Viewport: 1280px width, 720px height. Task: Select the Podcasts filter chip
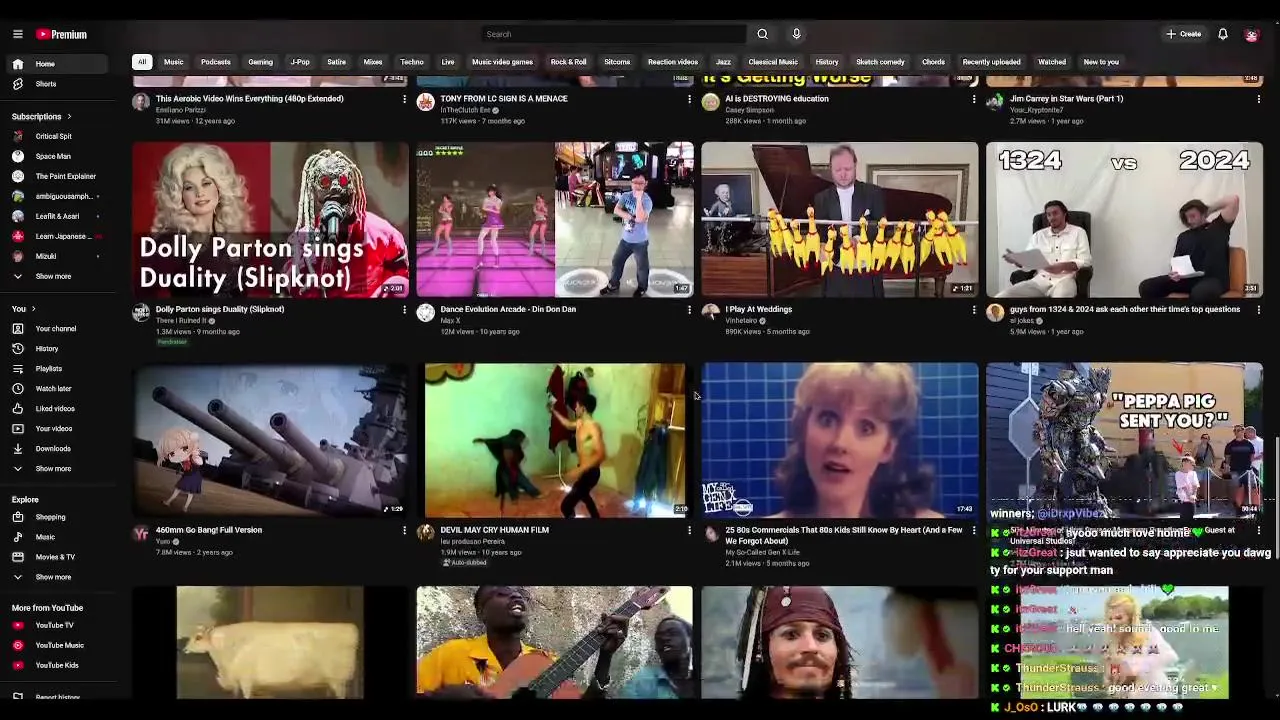click(216, 62)
